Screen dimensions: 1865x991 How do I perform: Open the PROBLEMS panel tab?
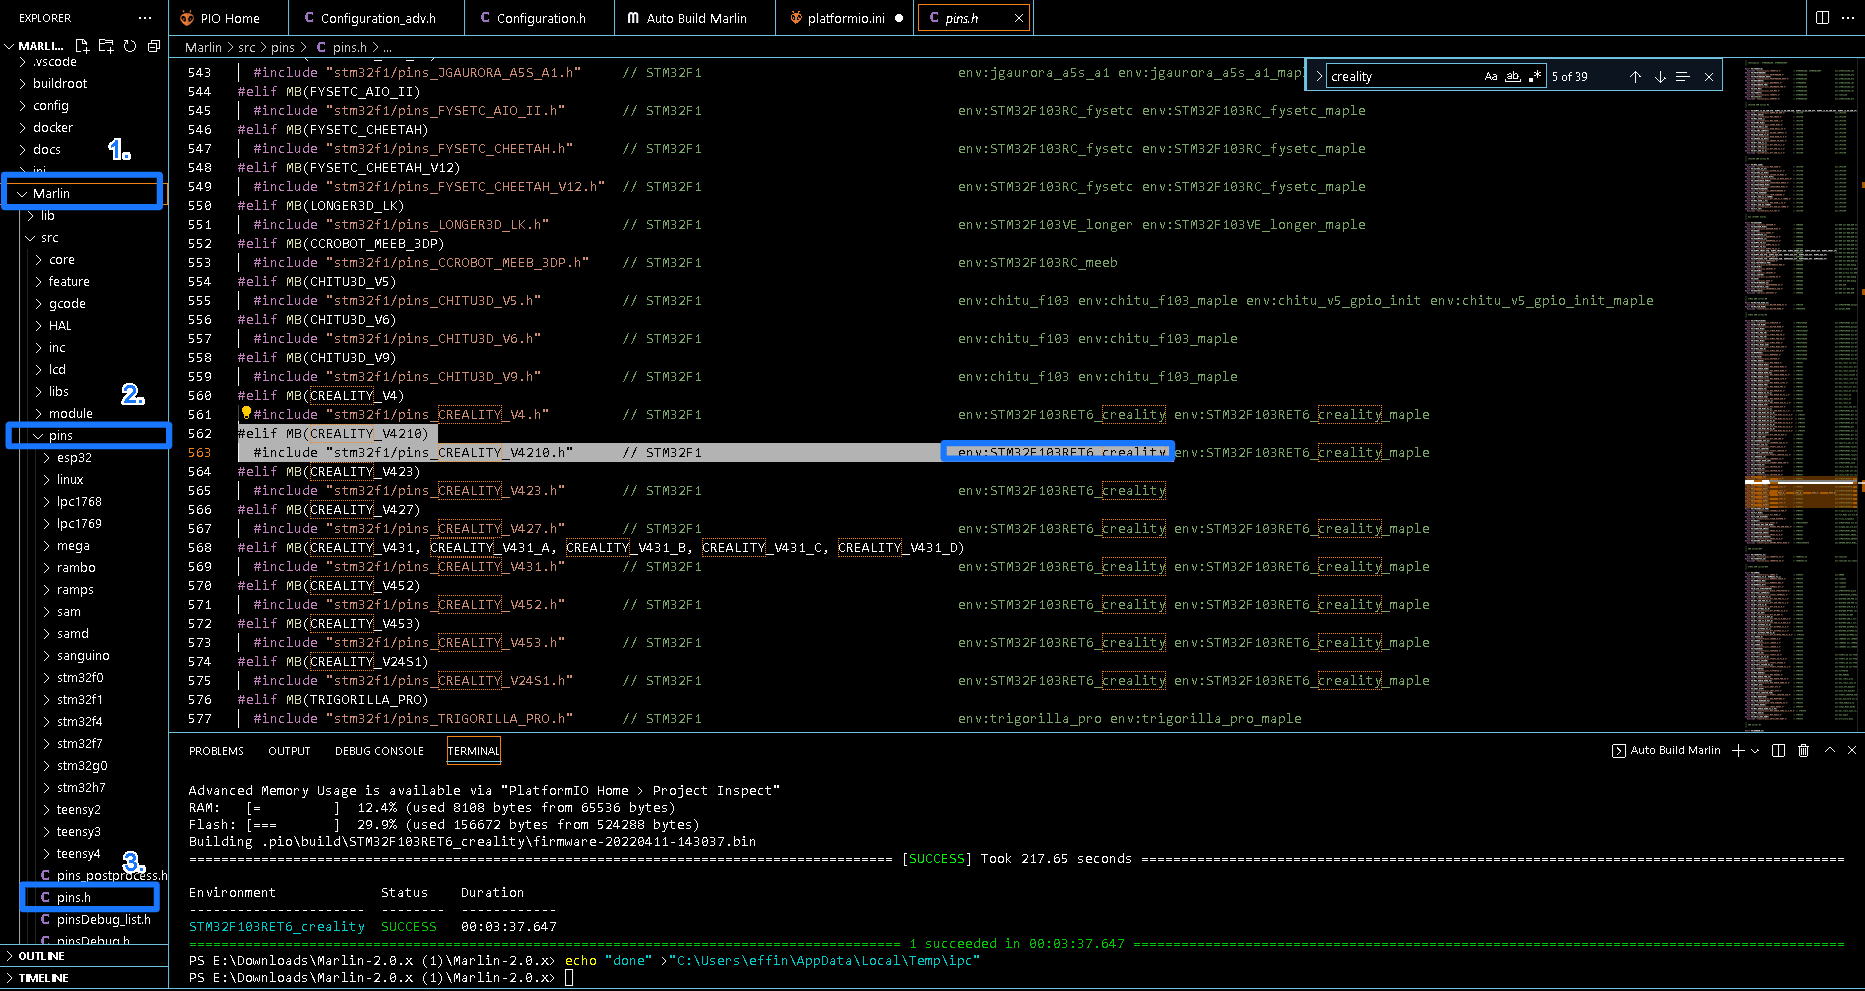pos(216,751)
